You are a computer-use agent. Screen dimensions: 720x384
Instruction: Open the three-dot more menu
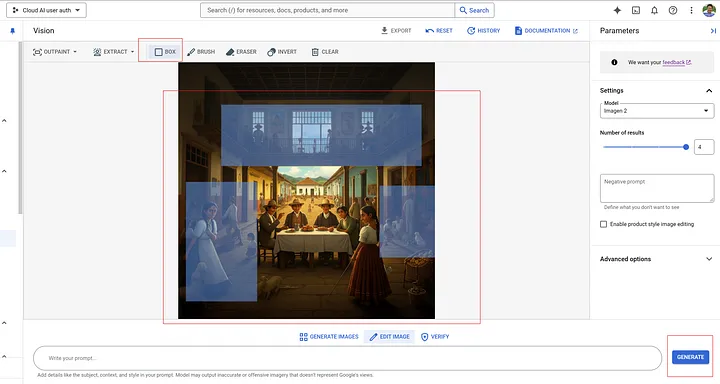691,10
